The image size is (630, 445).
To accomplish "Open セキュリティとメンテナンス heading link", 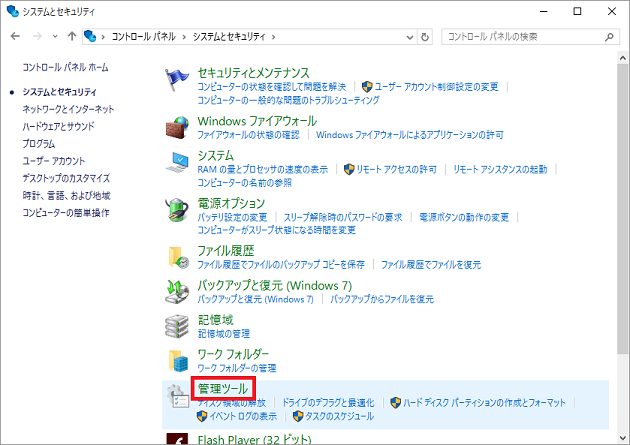I will point(254,73).
